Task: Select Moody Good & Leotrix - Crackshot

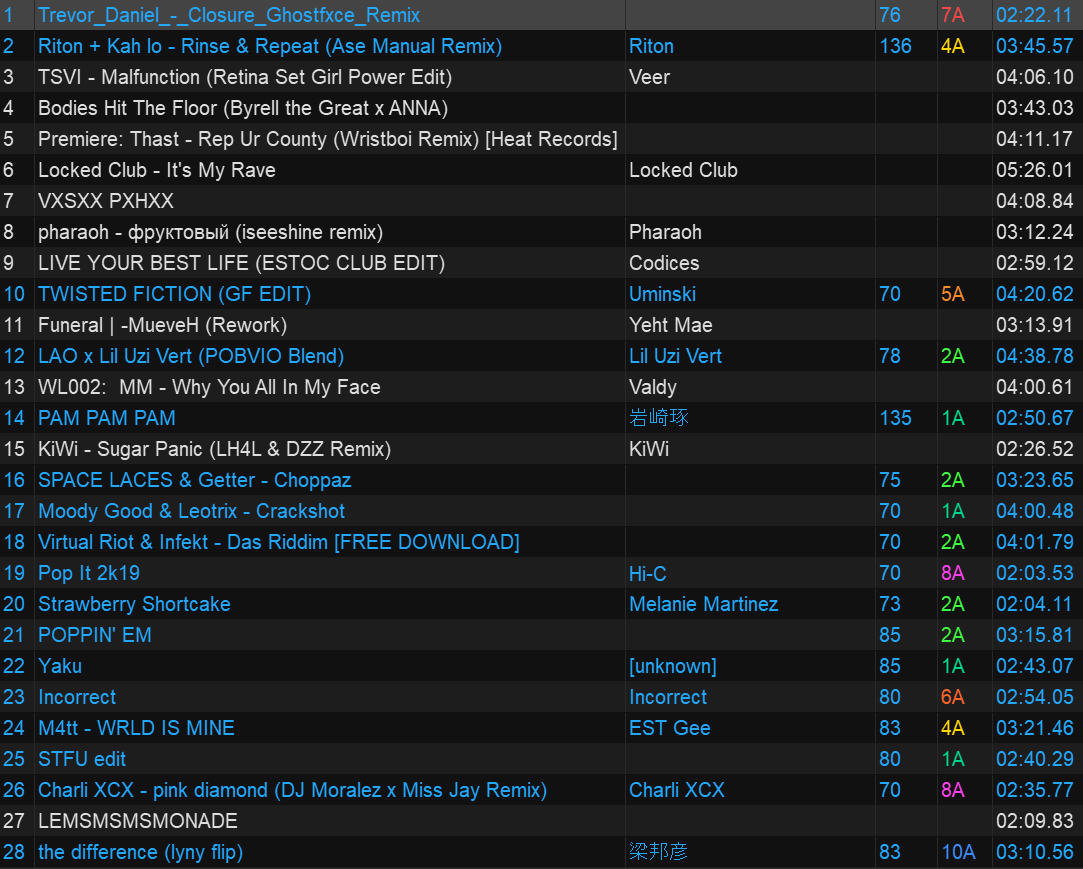Action: 191,511
